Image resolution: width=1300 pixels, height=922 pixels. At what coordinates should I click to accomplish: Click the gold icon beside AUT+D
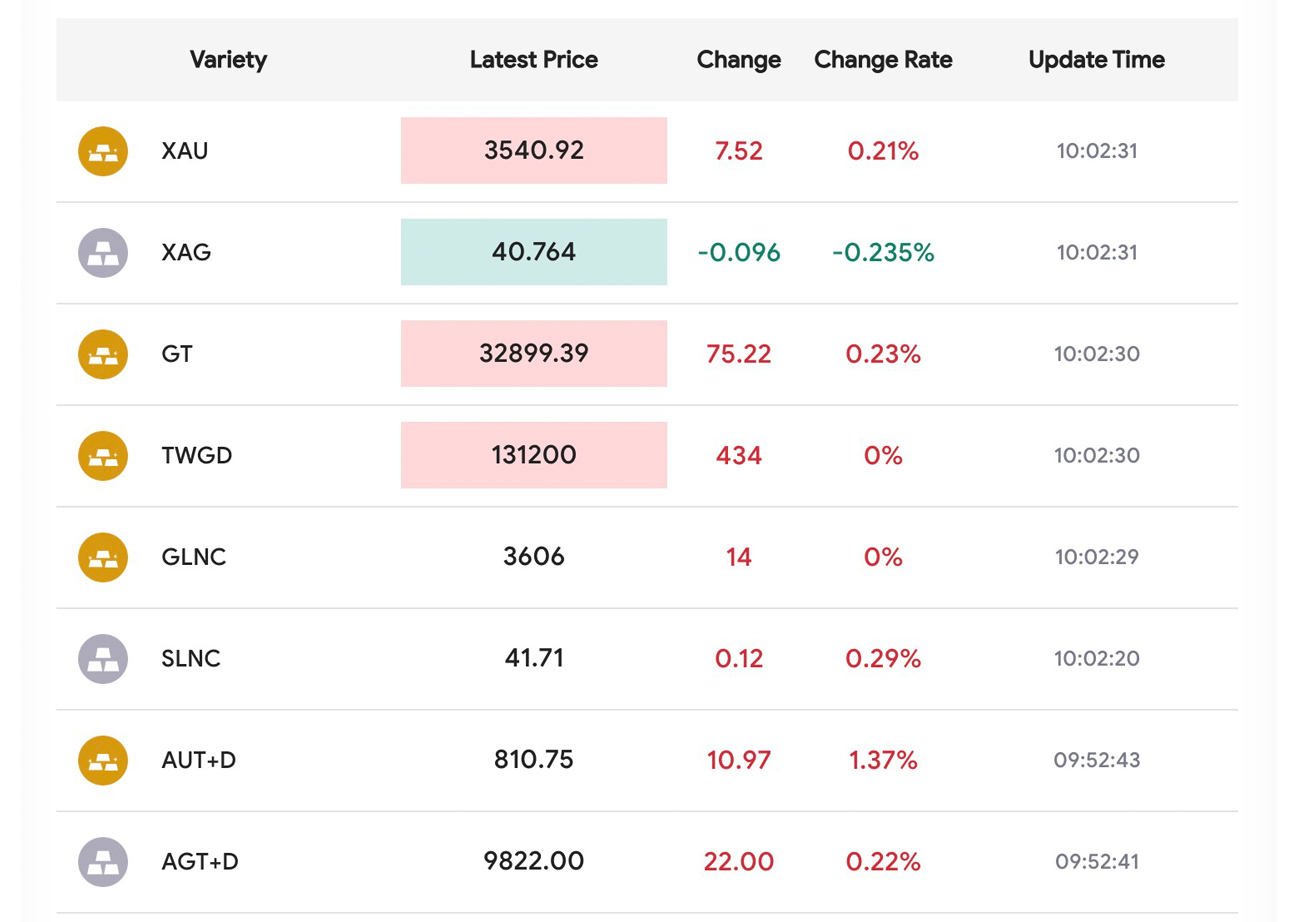103,760
